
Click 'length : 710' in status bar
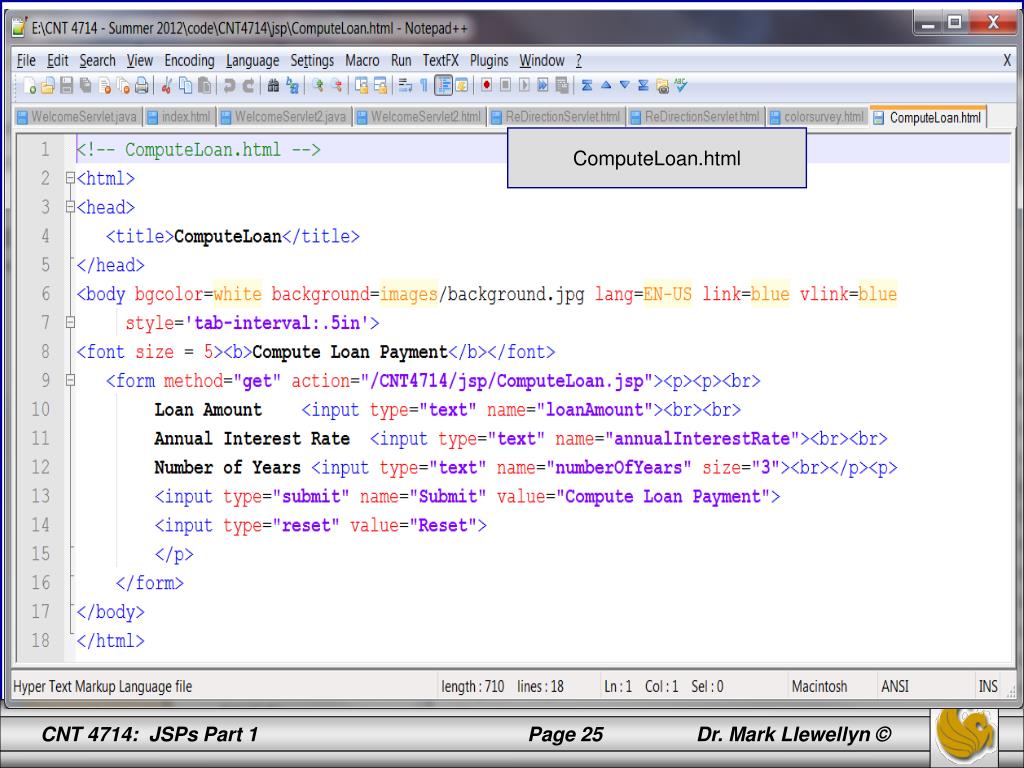[x=473, y=686]
